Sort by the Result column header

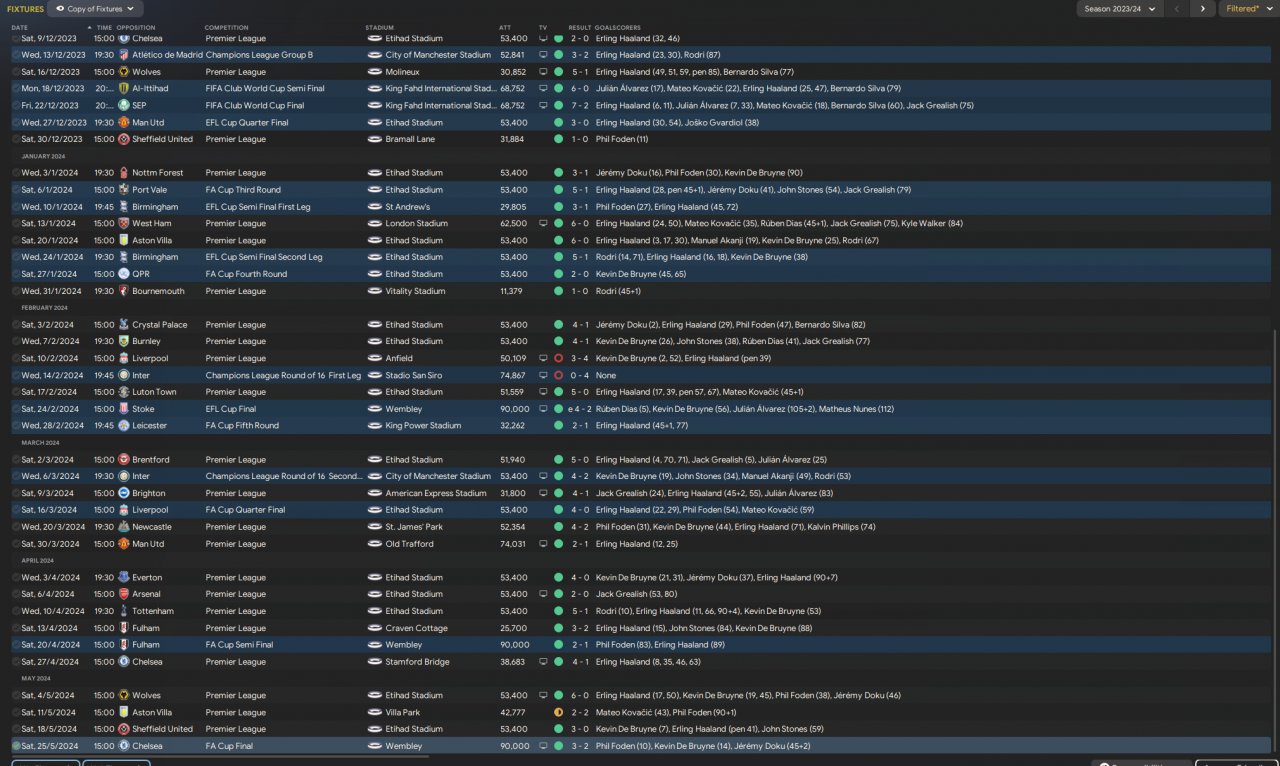580,27
